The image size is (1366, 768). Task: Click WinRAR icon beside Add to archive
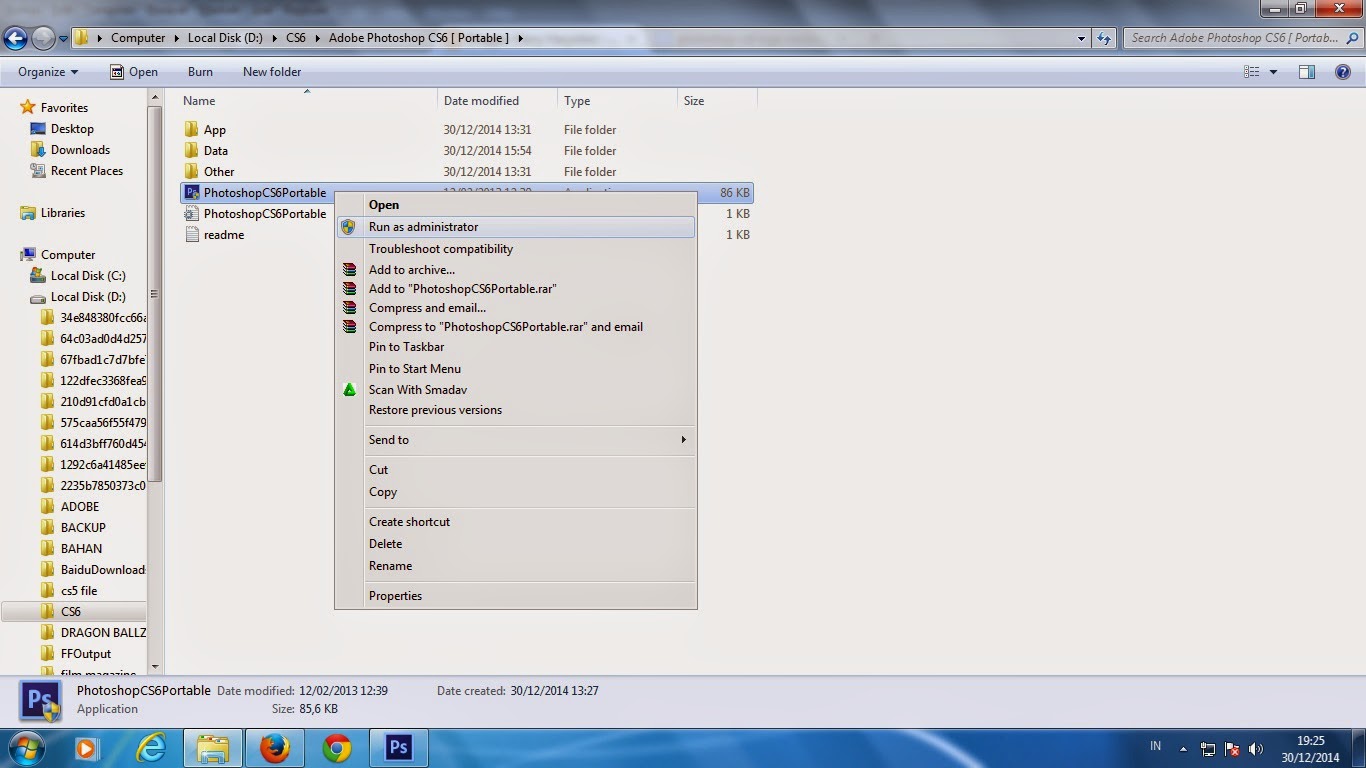click(x=349, y=270)
